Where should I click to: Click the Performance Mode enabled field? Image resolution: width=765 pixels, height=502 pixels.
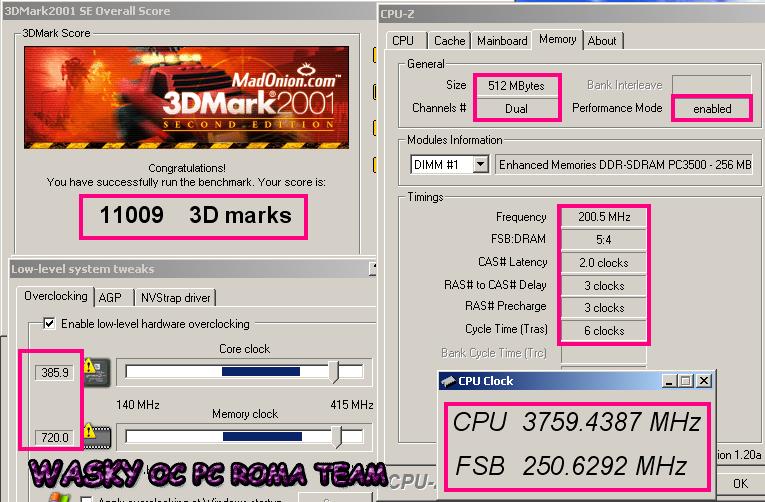pyautogui.click(x=712, y=109)
